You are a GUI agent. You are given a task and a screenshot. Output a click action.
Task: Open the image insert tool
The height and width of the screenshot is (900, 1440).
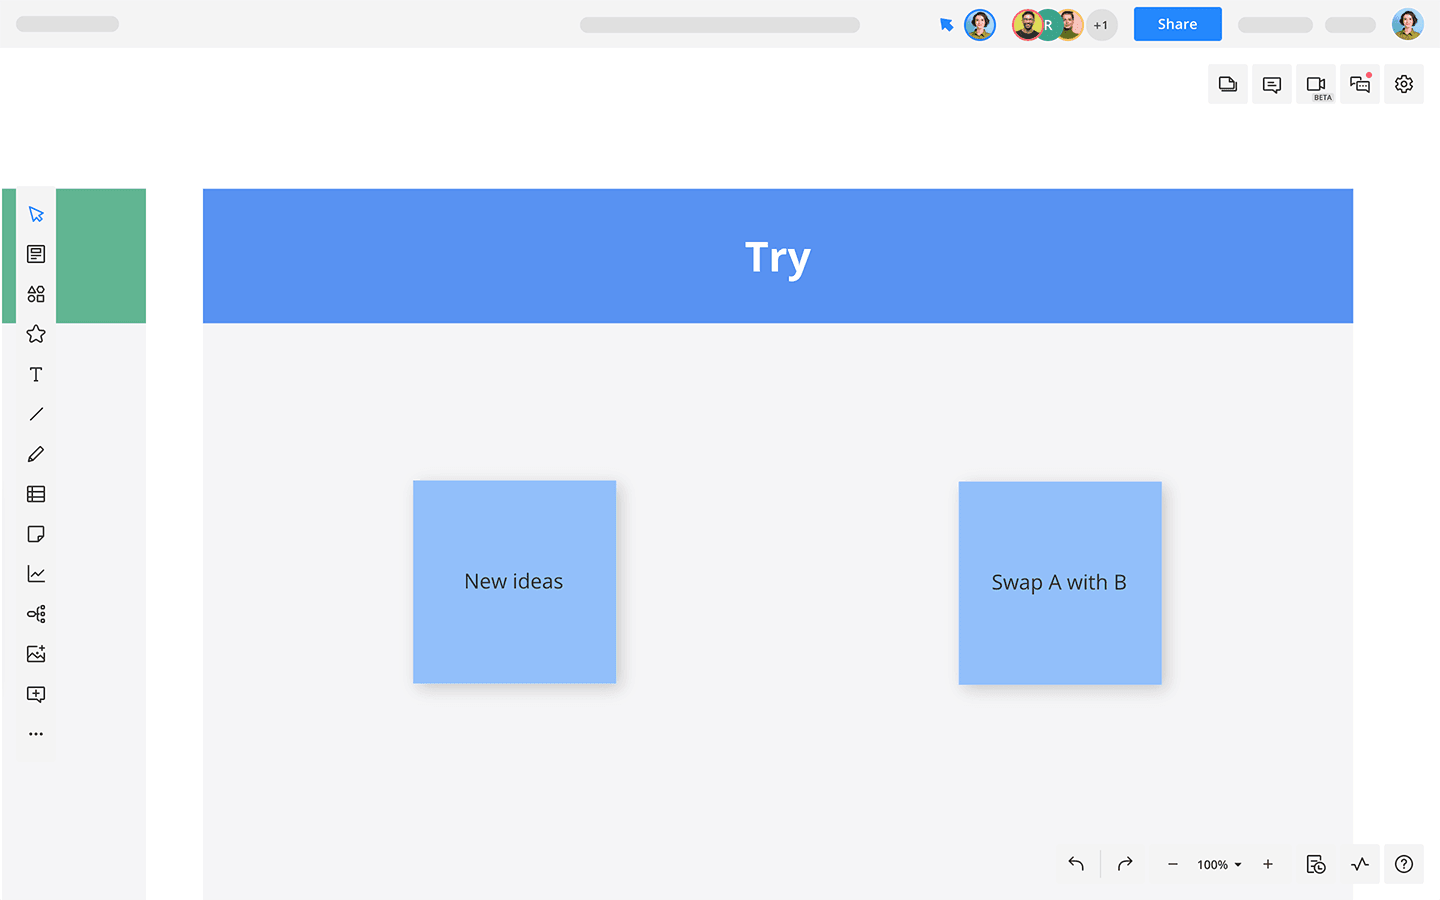(x=36, y=654)
